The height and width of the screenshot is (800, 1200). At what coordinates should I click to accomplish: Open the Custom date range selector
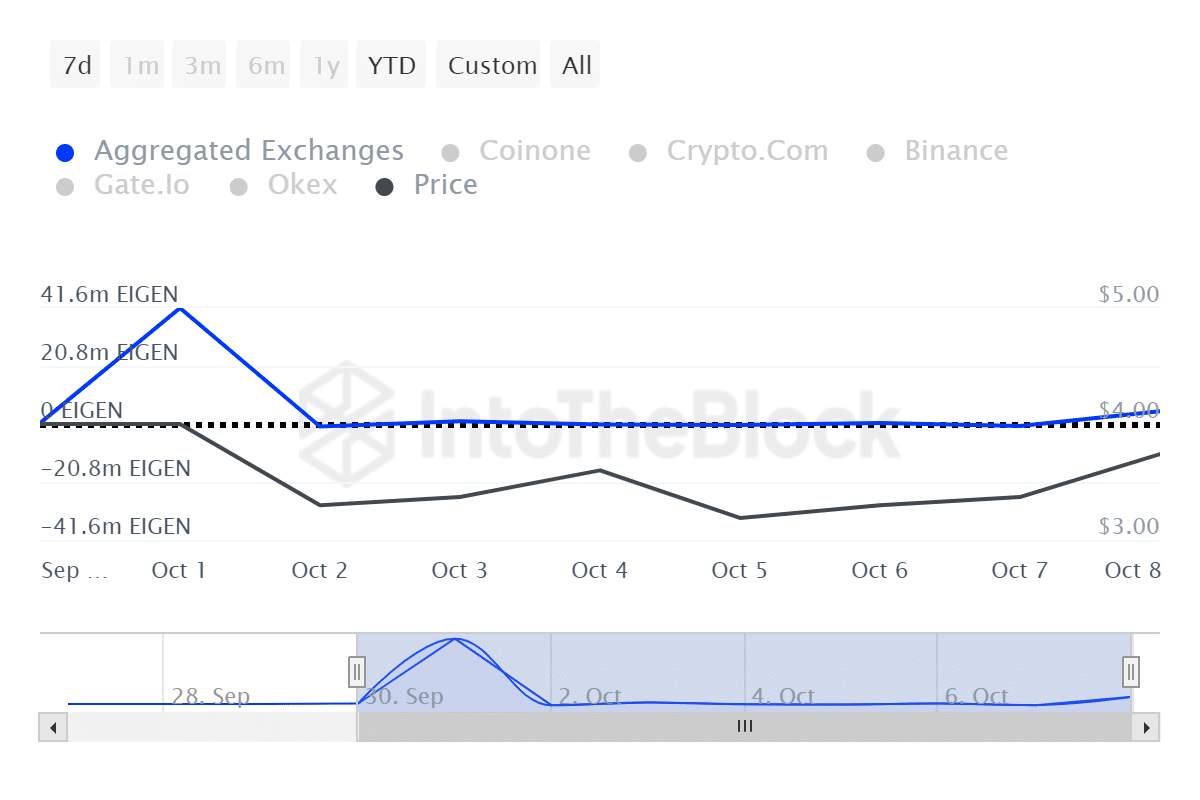(489, 64)
